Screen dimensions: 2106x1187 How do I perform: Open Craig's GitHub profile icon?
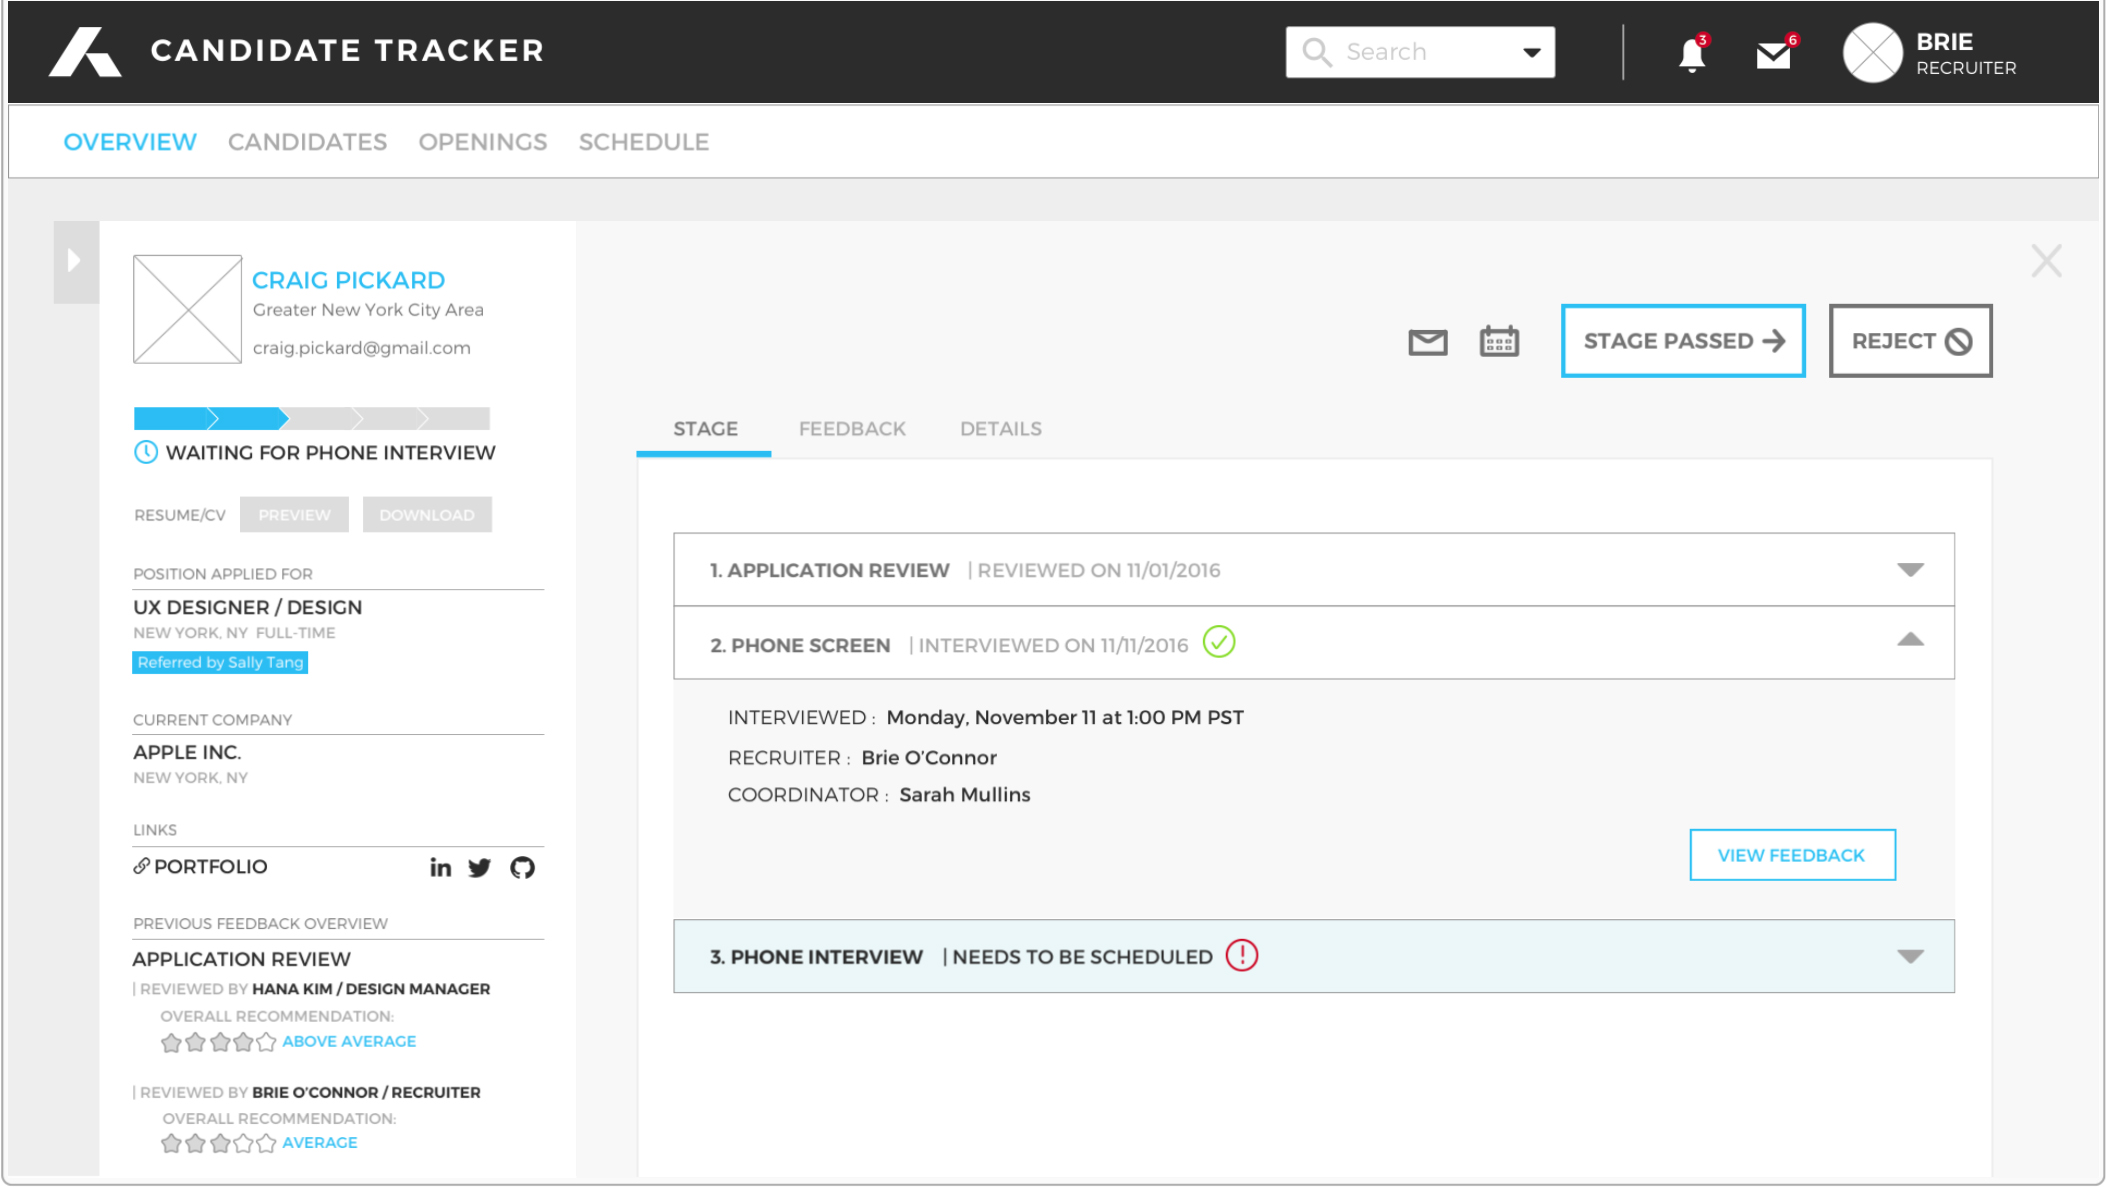pyautogui.click(x=522, y=868)
